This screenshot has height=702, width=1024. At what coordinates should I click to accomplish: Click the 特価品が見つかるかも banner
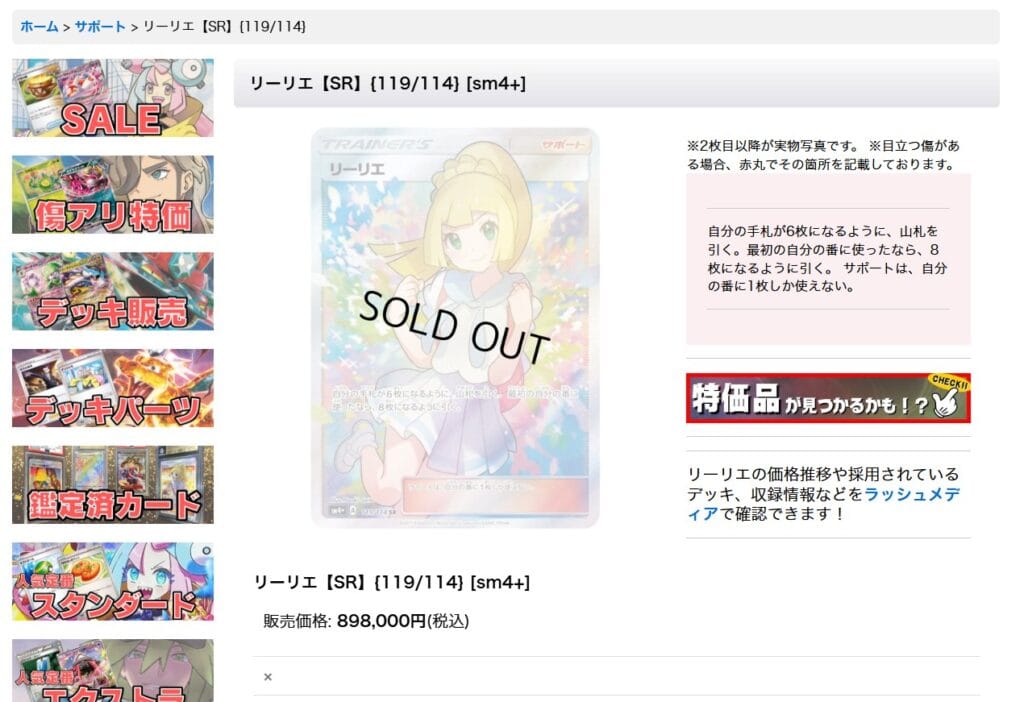(x=828, y=398)
